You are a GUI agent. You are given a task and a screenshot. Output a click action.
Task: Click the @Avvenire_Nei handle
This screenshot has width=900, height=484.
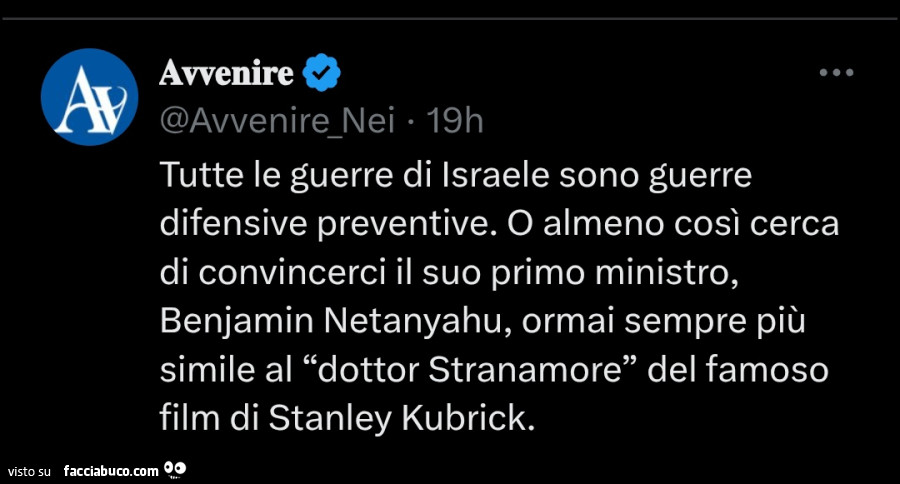click(277, 121)
